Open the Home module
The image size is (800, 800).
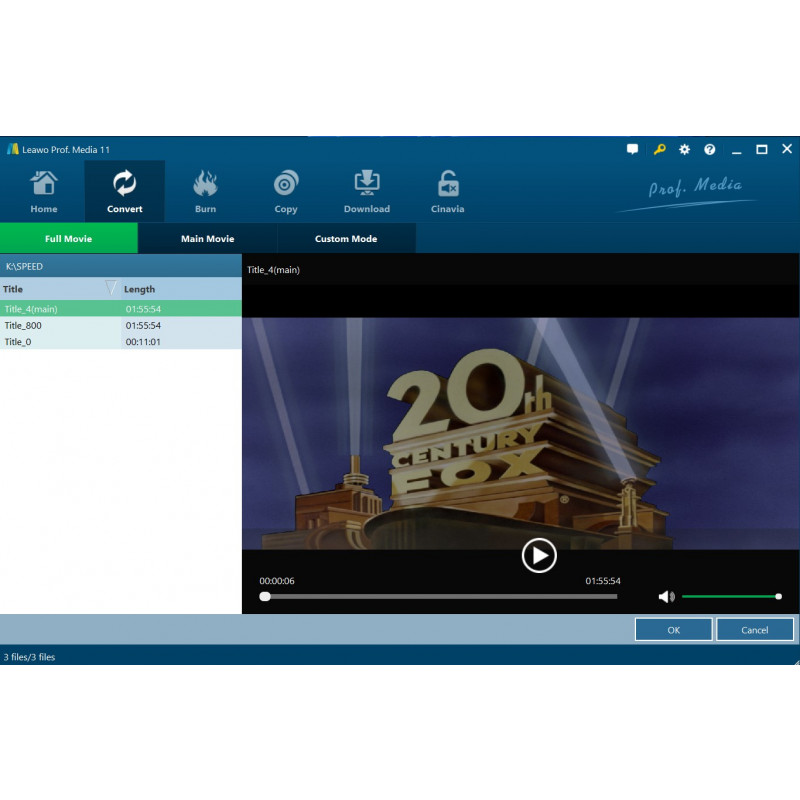pyautogui.click(x=44, y=191)
